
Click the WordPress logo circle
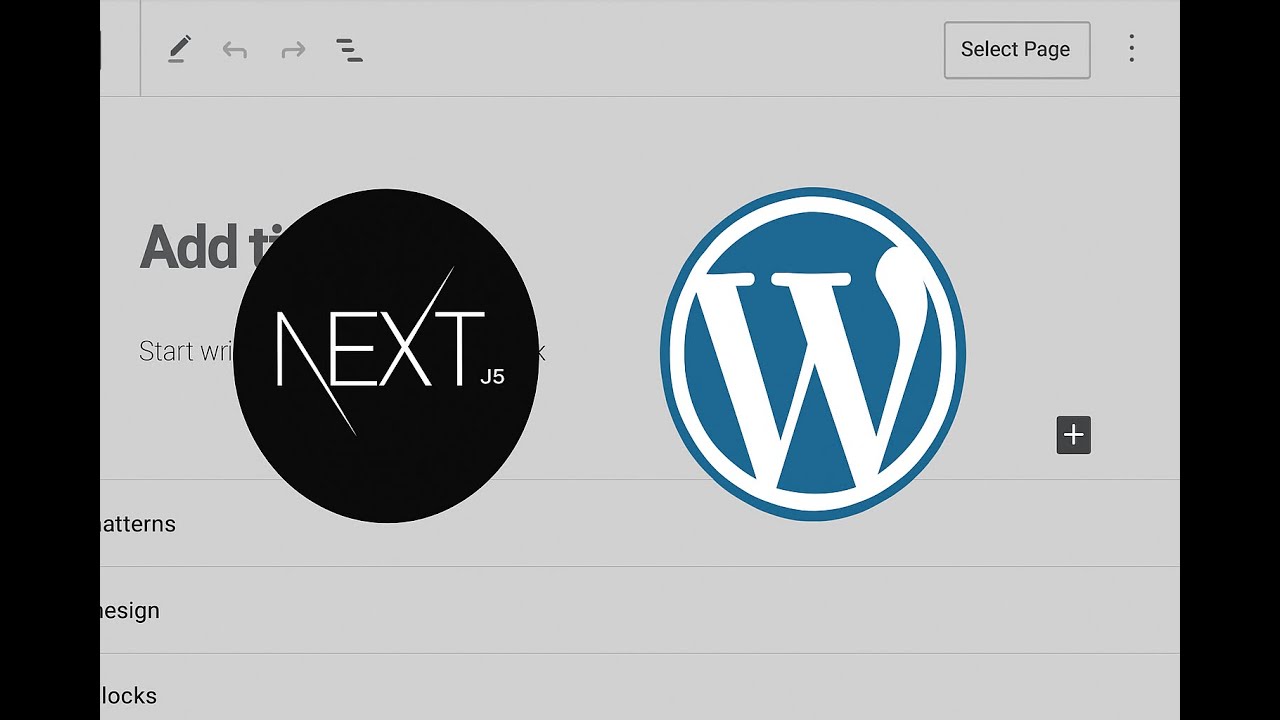(812, 354)
